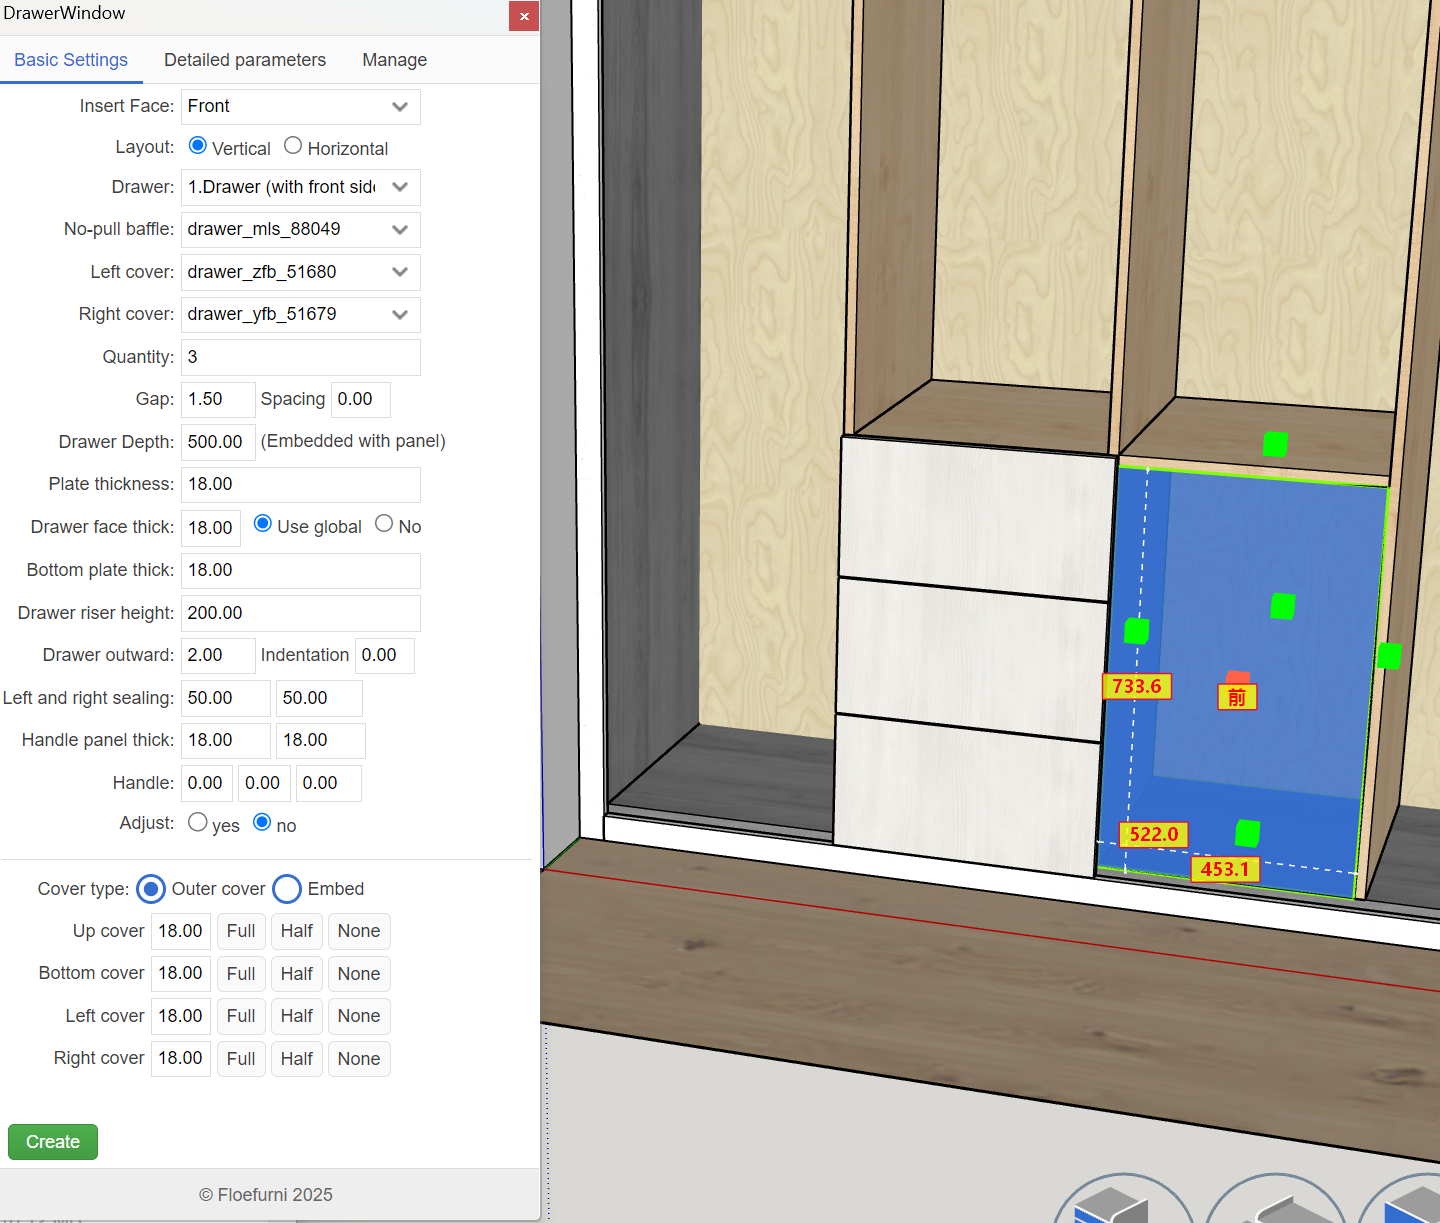The height and width of the screenshot is (1223, 1440).
Task: Click the red '前' front face marker
Action: click(1237, 696)
